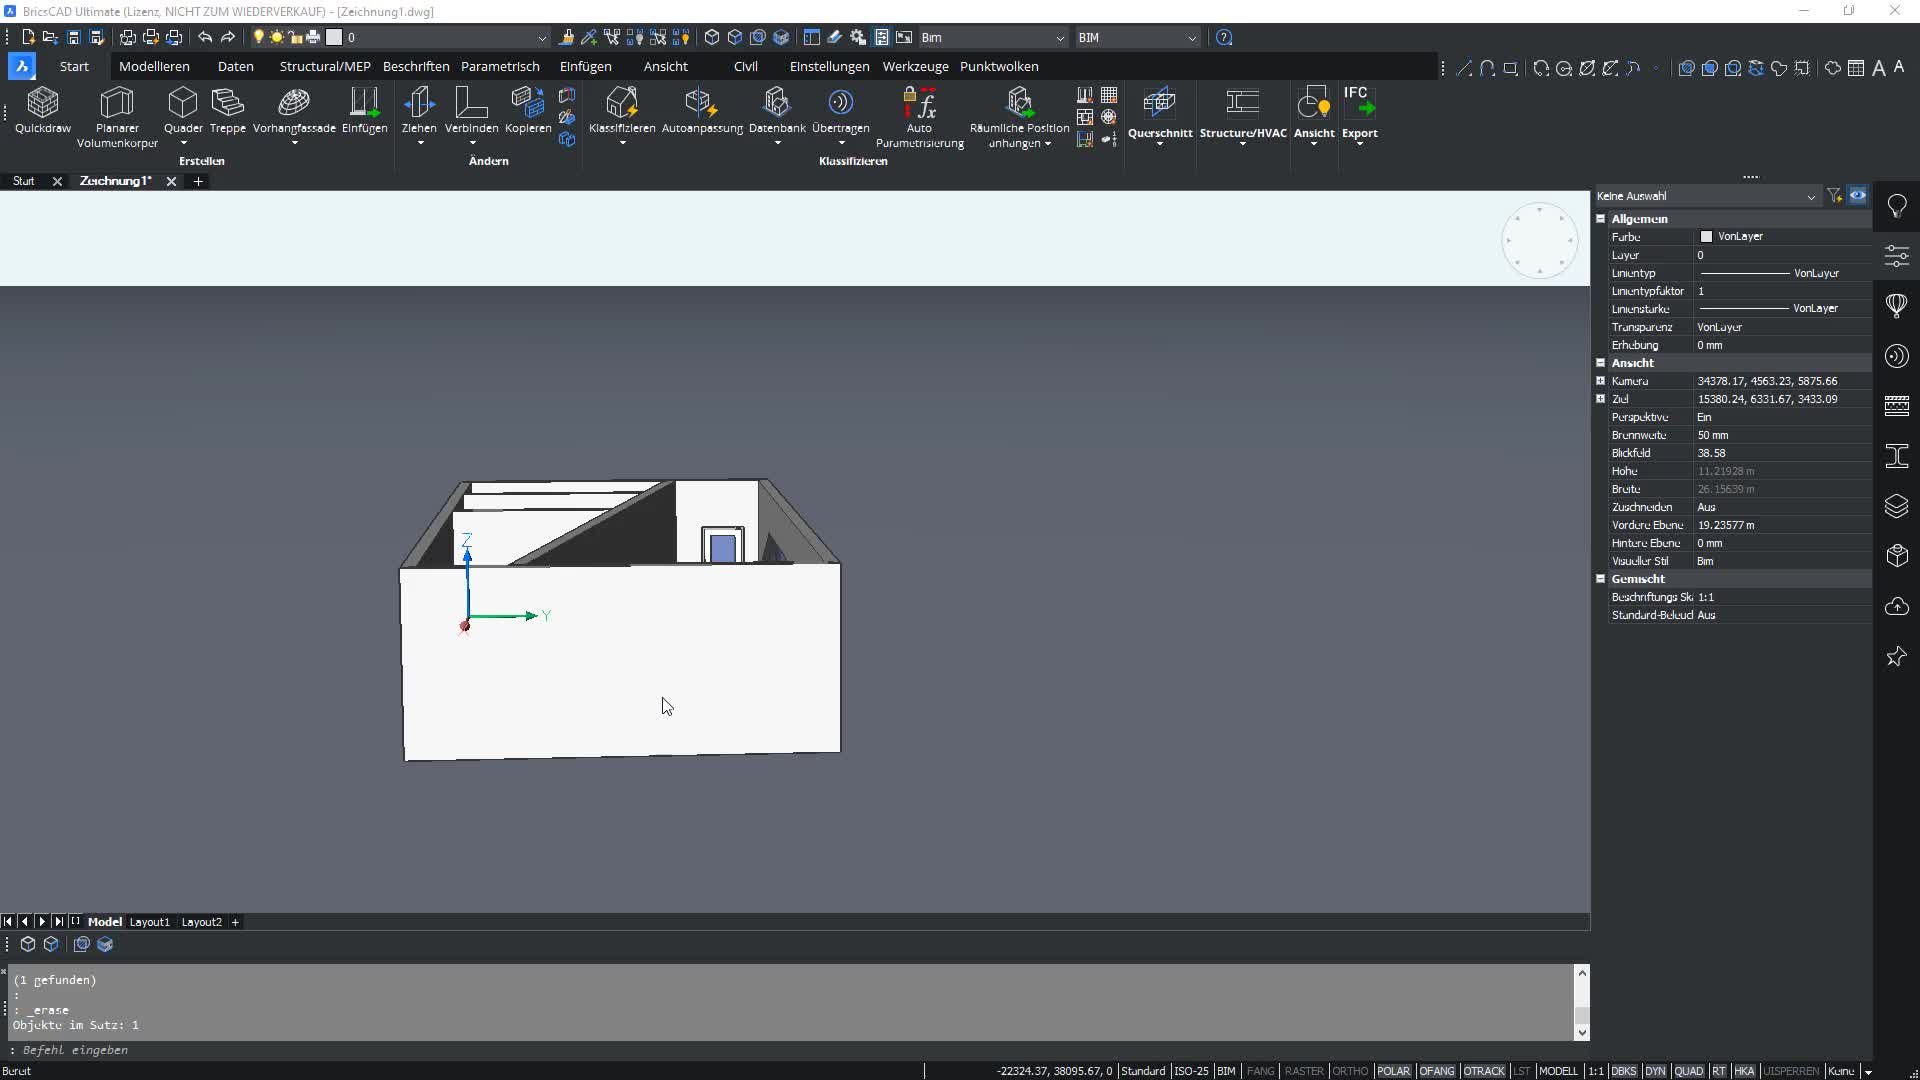Select the Vorhangfassade tool
Viewport: 1920px width, 1080px height.
click(294, 110)
